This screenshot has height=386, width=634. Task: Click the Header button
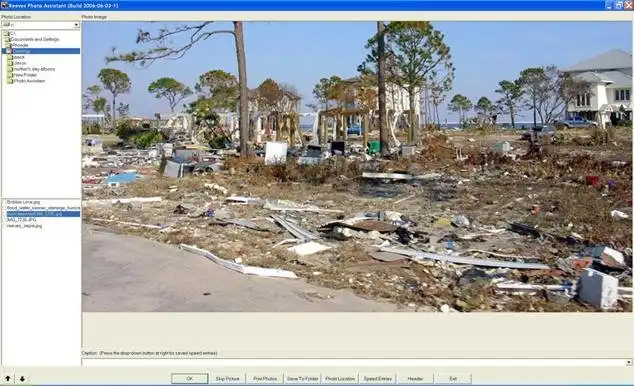[x=415, y=379]
